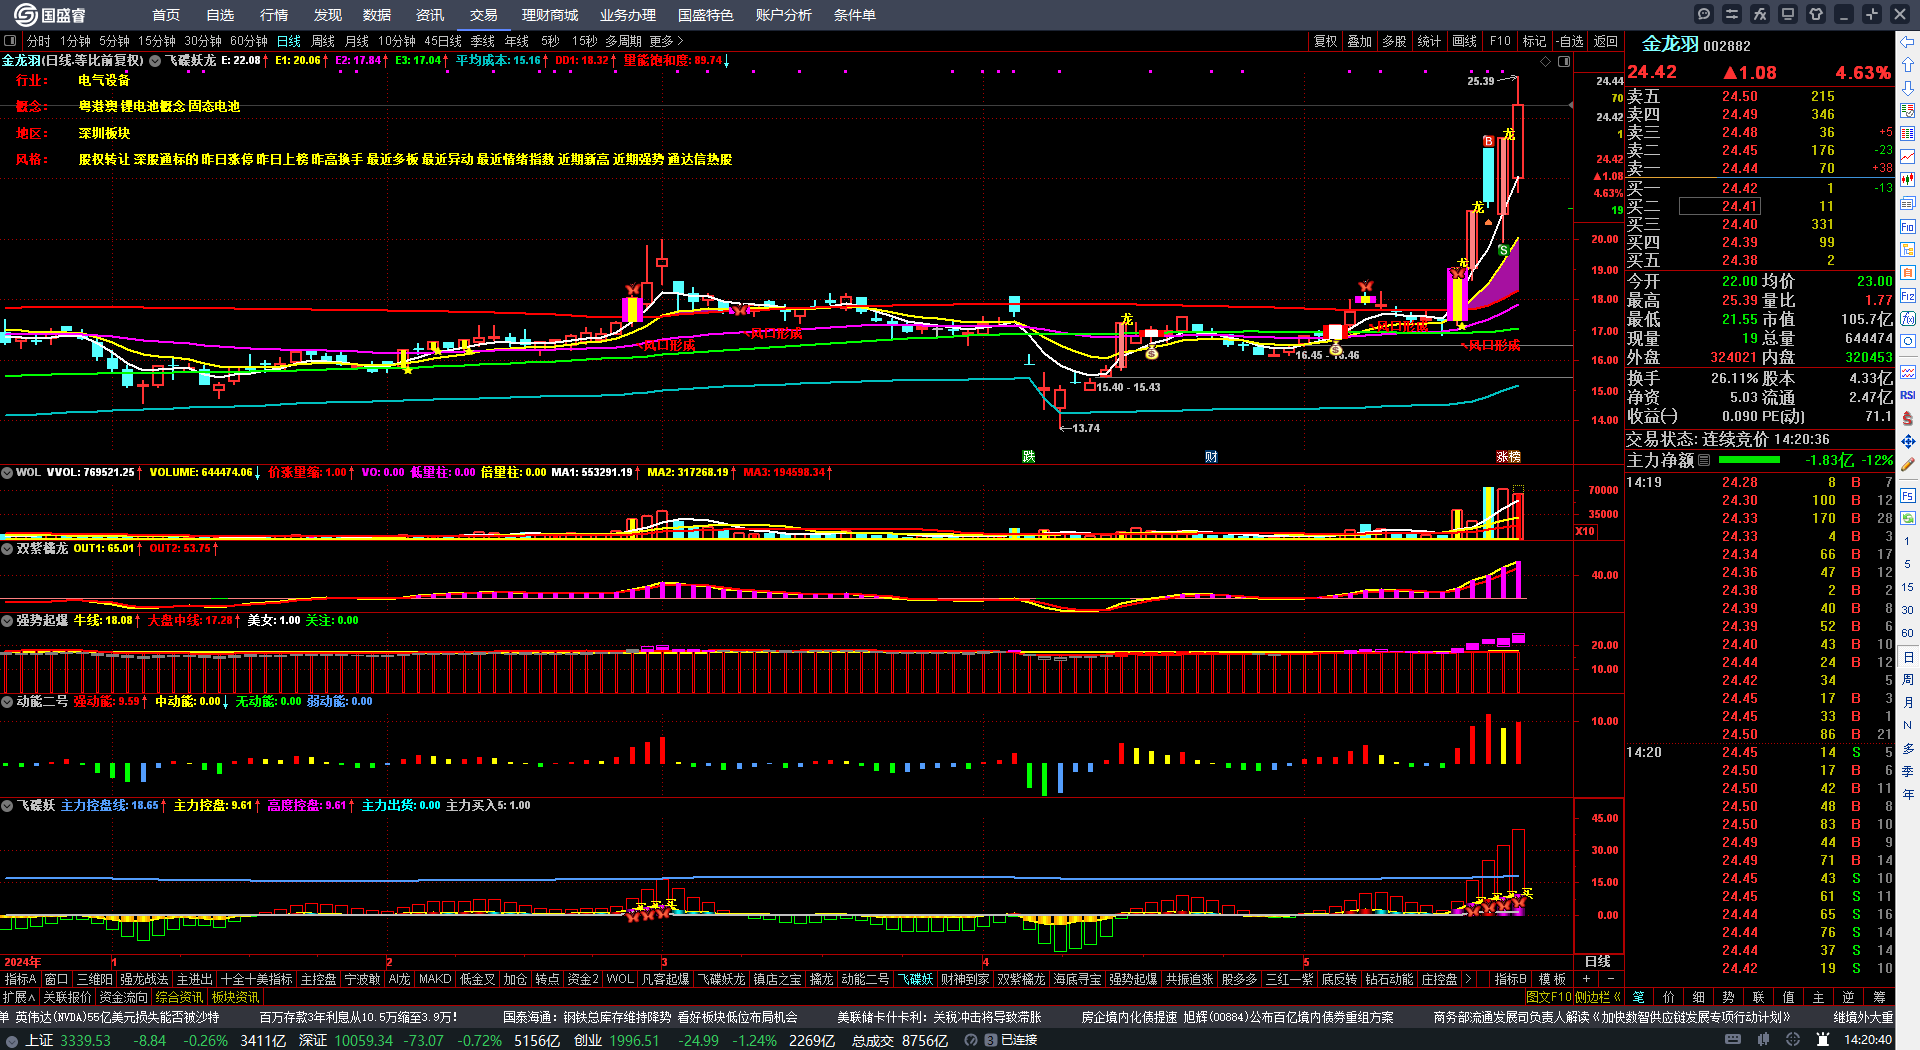This screenshot has height=1050, width=1920.
Task: Open the chat message icon in title bar
Action: click(1704, 14)
